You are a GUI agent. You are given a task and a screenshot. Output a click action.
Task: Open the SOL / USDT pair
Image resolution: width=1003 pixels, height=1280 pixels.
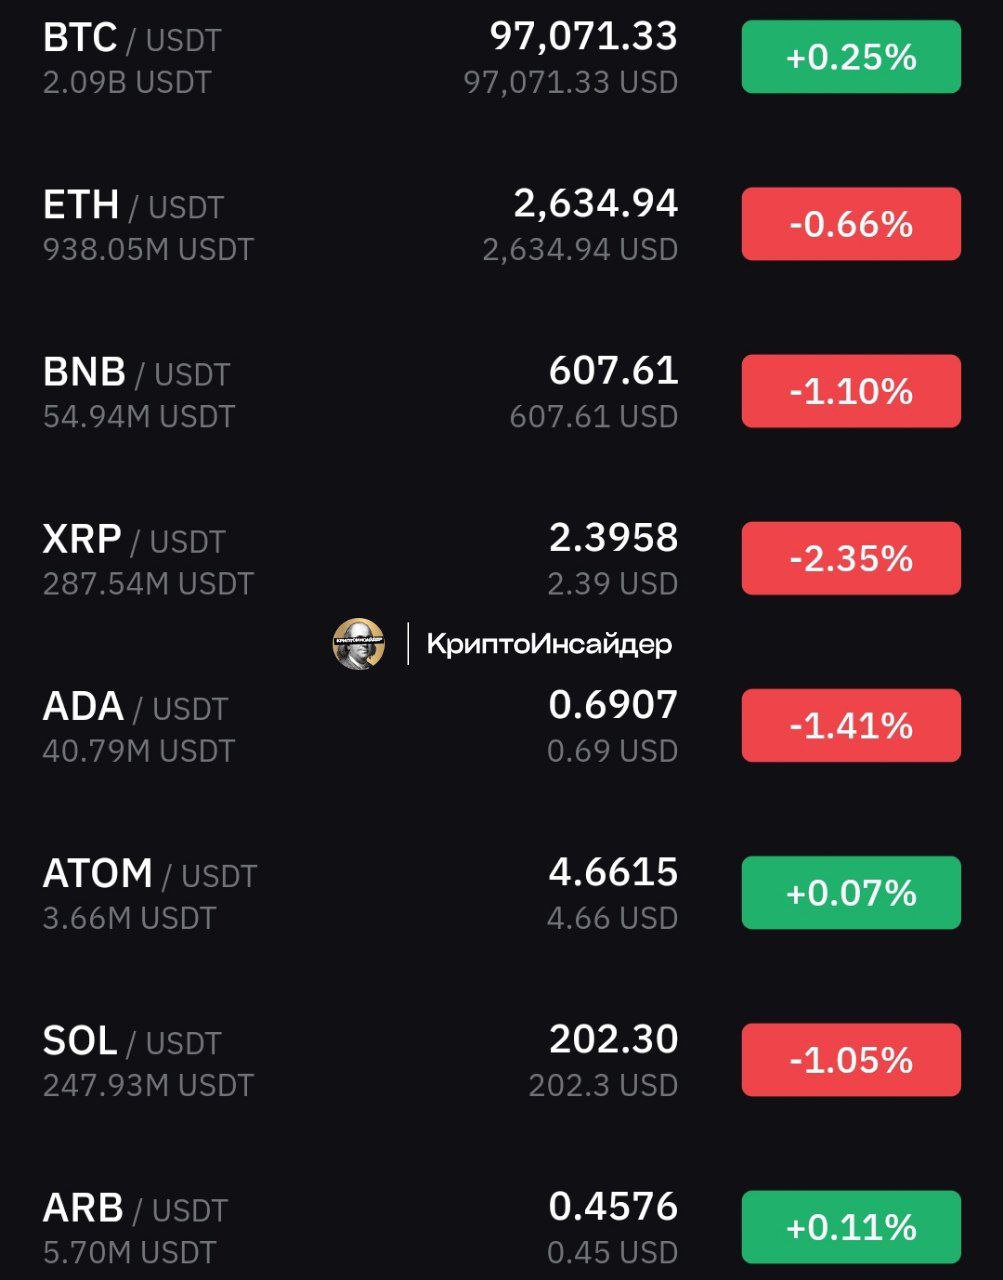(x=501, y=1060)
